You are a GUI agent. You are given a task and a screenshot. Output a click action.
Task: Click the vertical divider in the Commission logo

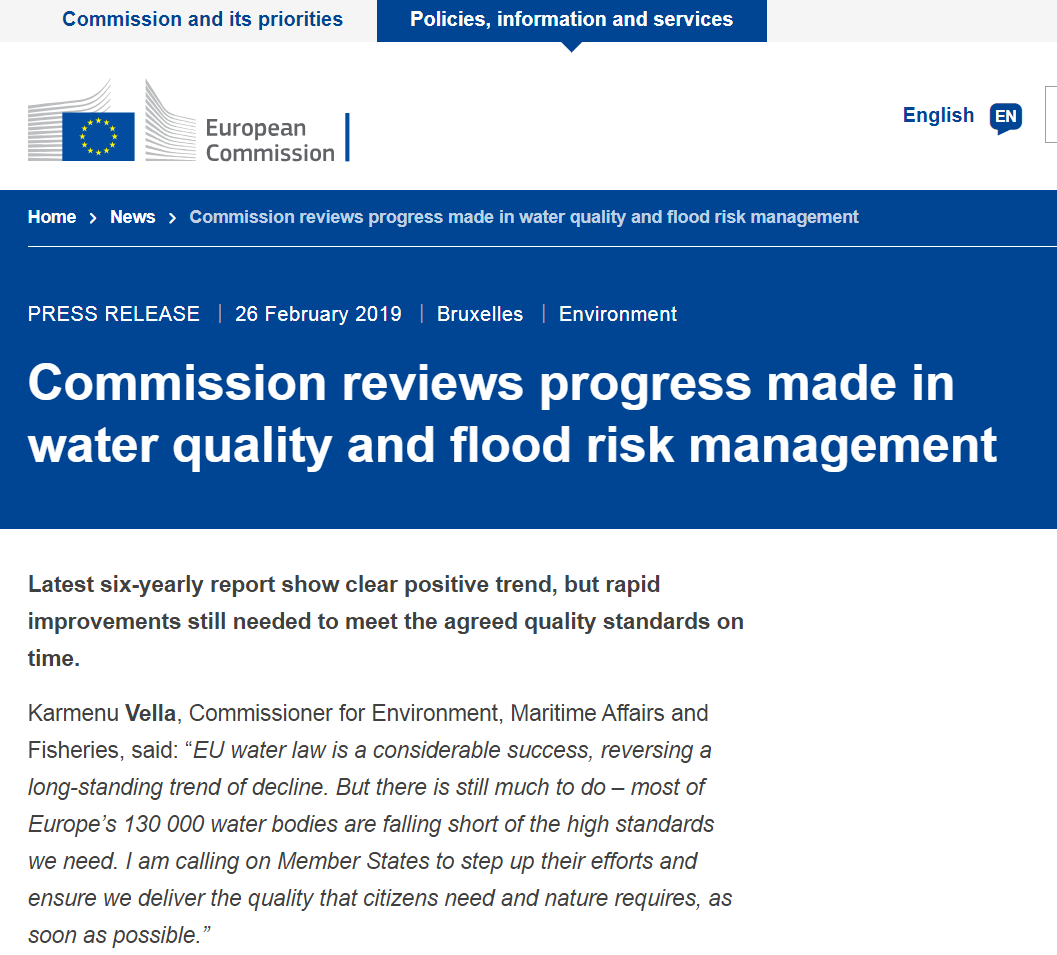[x=348, y=136]
